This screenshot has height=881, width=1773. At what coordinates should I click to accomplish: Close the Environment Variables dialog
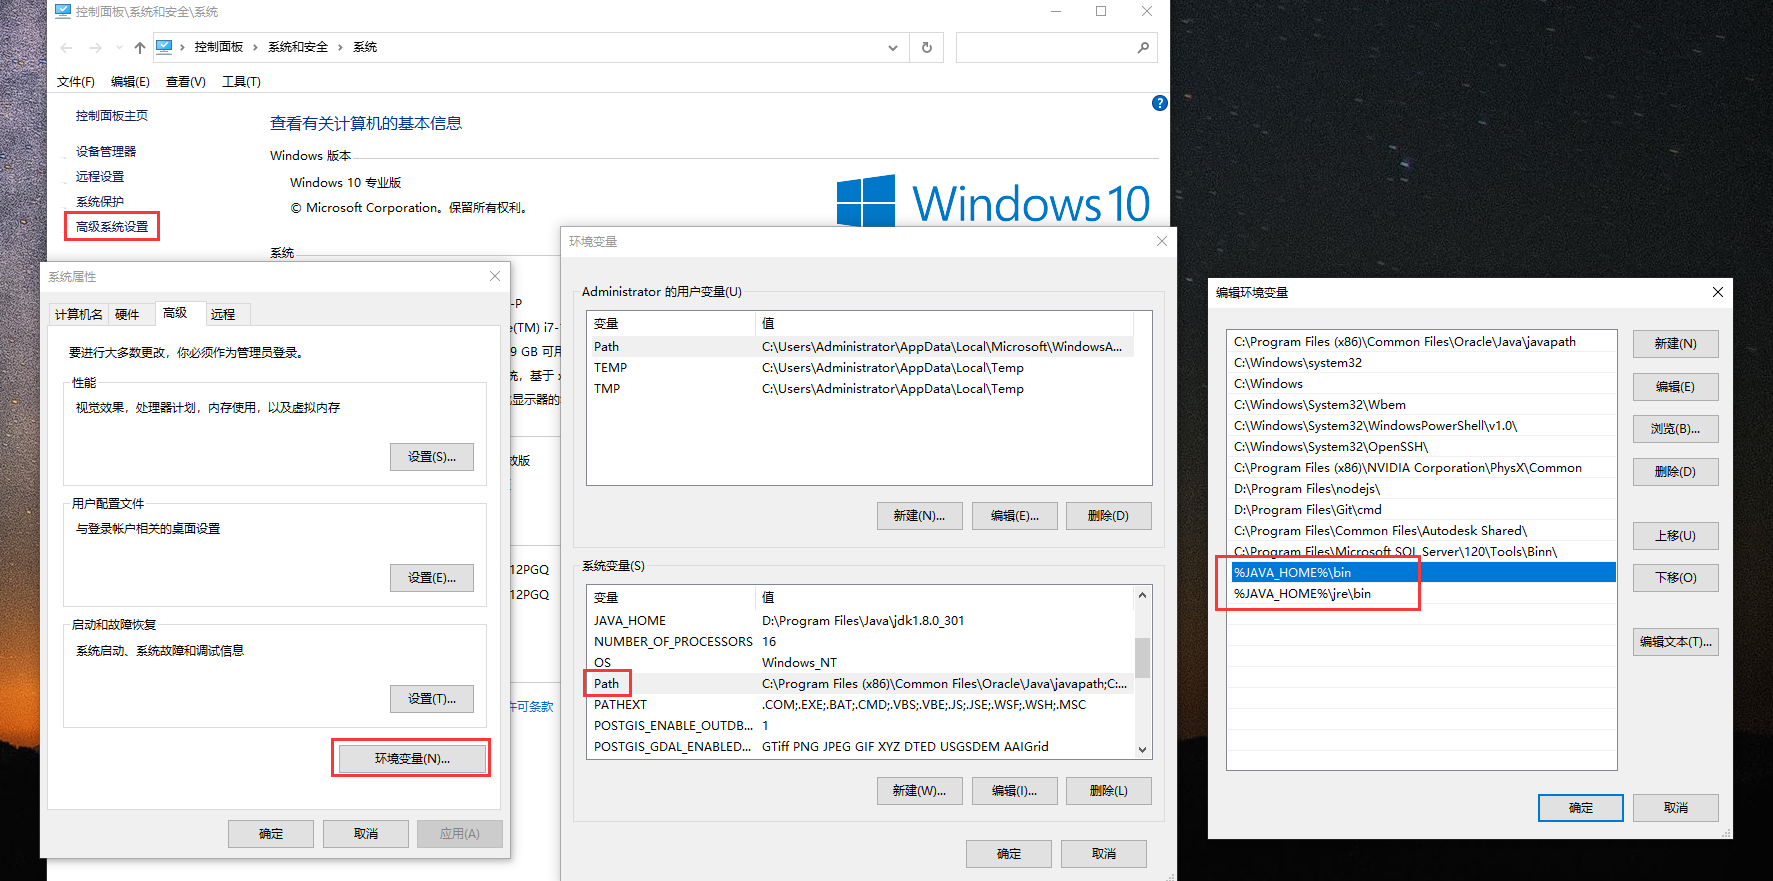click(x=1162, y=241)
